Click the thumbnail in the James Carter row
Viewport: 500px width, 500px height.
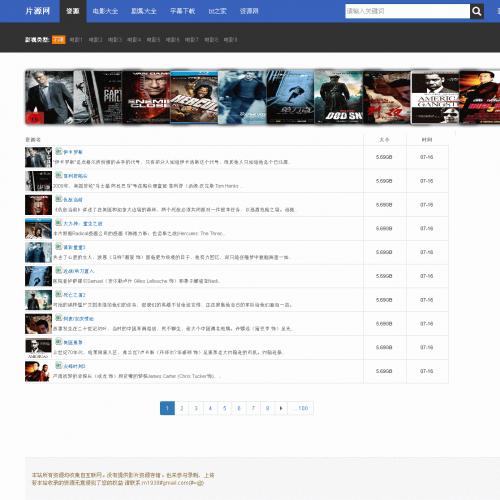click(38, 371)
